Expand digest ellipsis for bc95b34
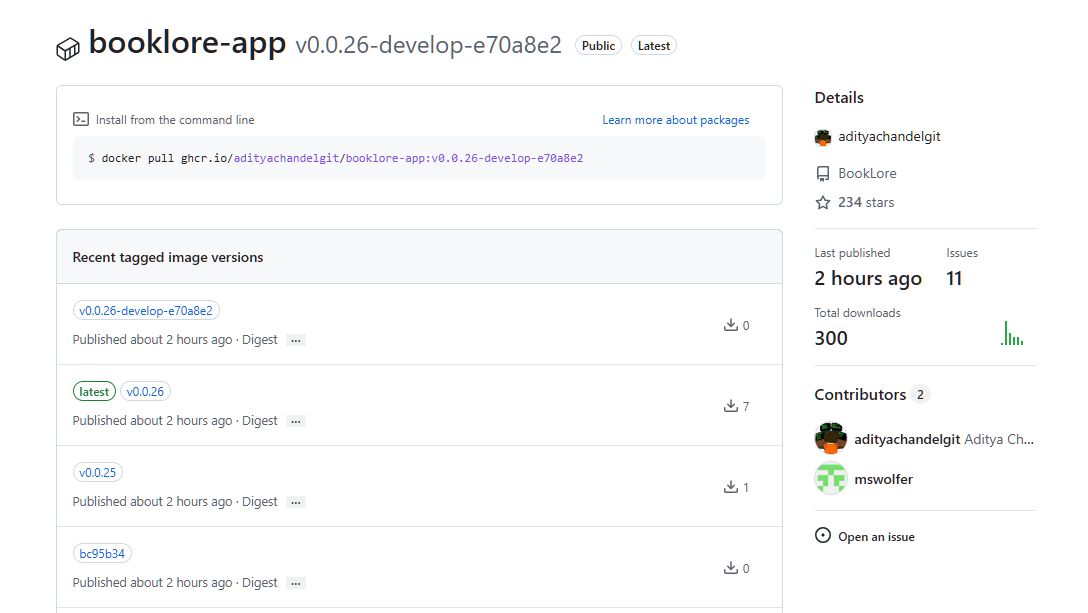Screen dimensions: 1088x613 click(x=295, y=583)
